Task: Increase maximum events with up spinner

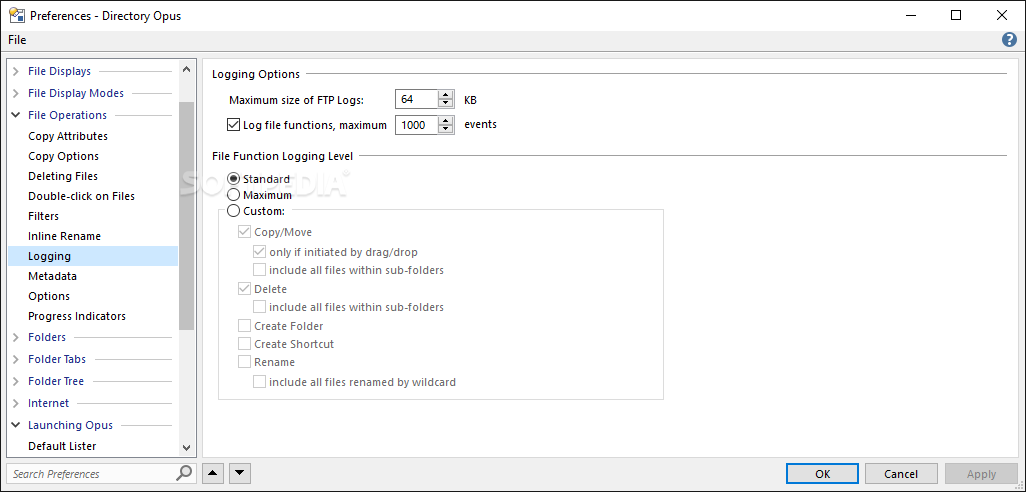Action: [446, 120]
